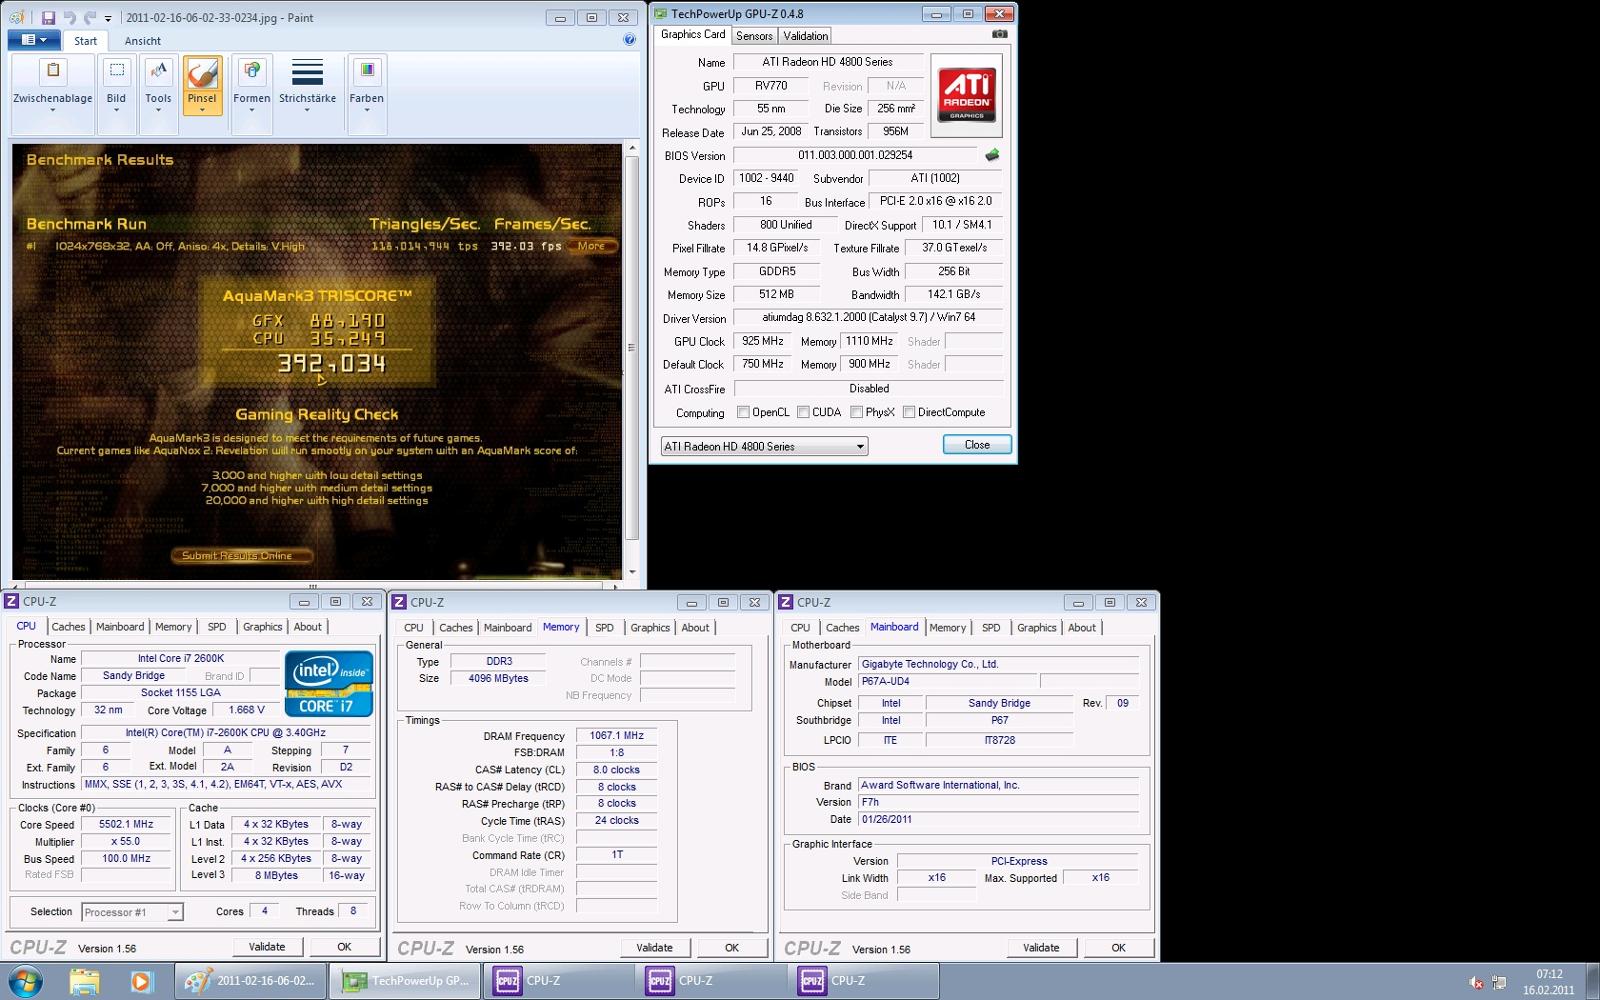Click the GPU Clock field showing 925 MHz
Screen dimensions: 1600x1000
tap(763, 341)
